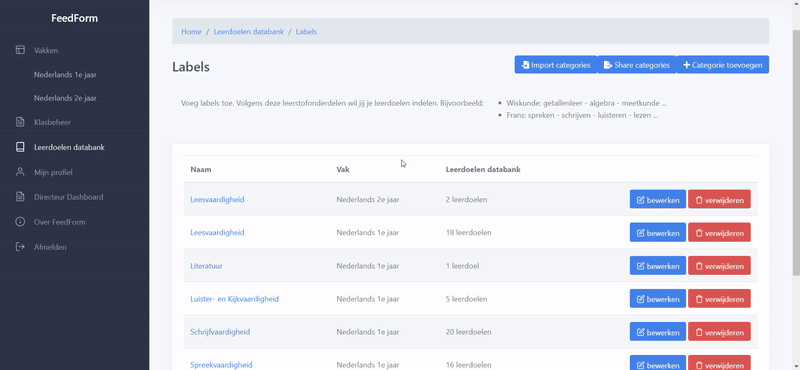Click the Directeur Dashboard document icon

pyautogui.click(x=20, y=196)
